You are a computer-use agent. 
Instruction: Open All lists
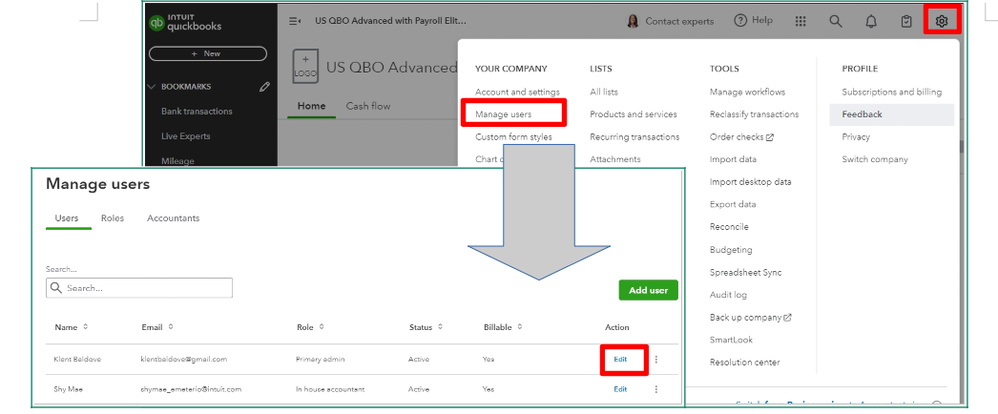coord(603,92)
